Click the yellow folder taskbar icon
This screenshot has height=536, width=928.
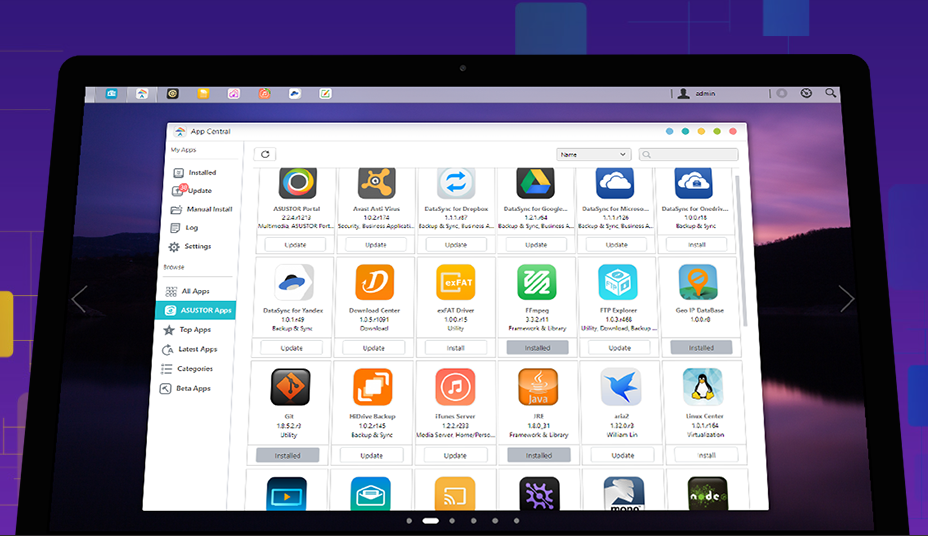tap(203, 93)
